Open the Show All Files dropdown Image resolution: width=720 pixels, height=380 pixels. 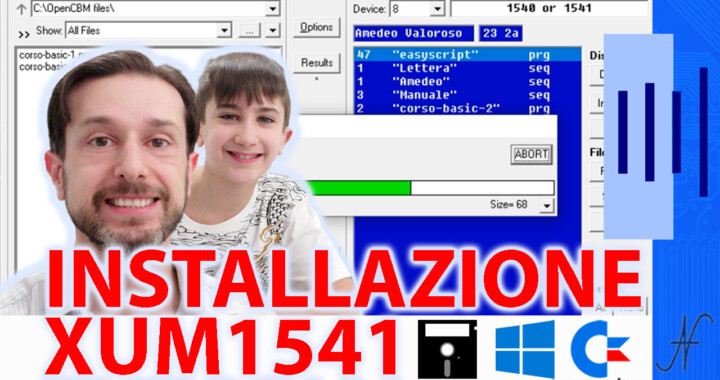[224, 31]
